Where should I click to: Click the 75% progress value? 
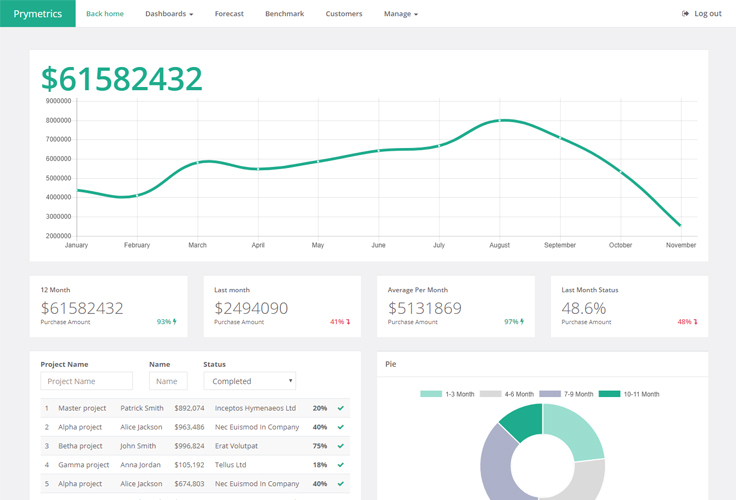[x=320, y=446]
